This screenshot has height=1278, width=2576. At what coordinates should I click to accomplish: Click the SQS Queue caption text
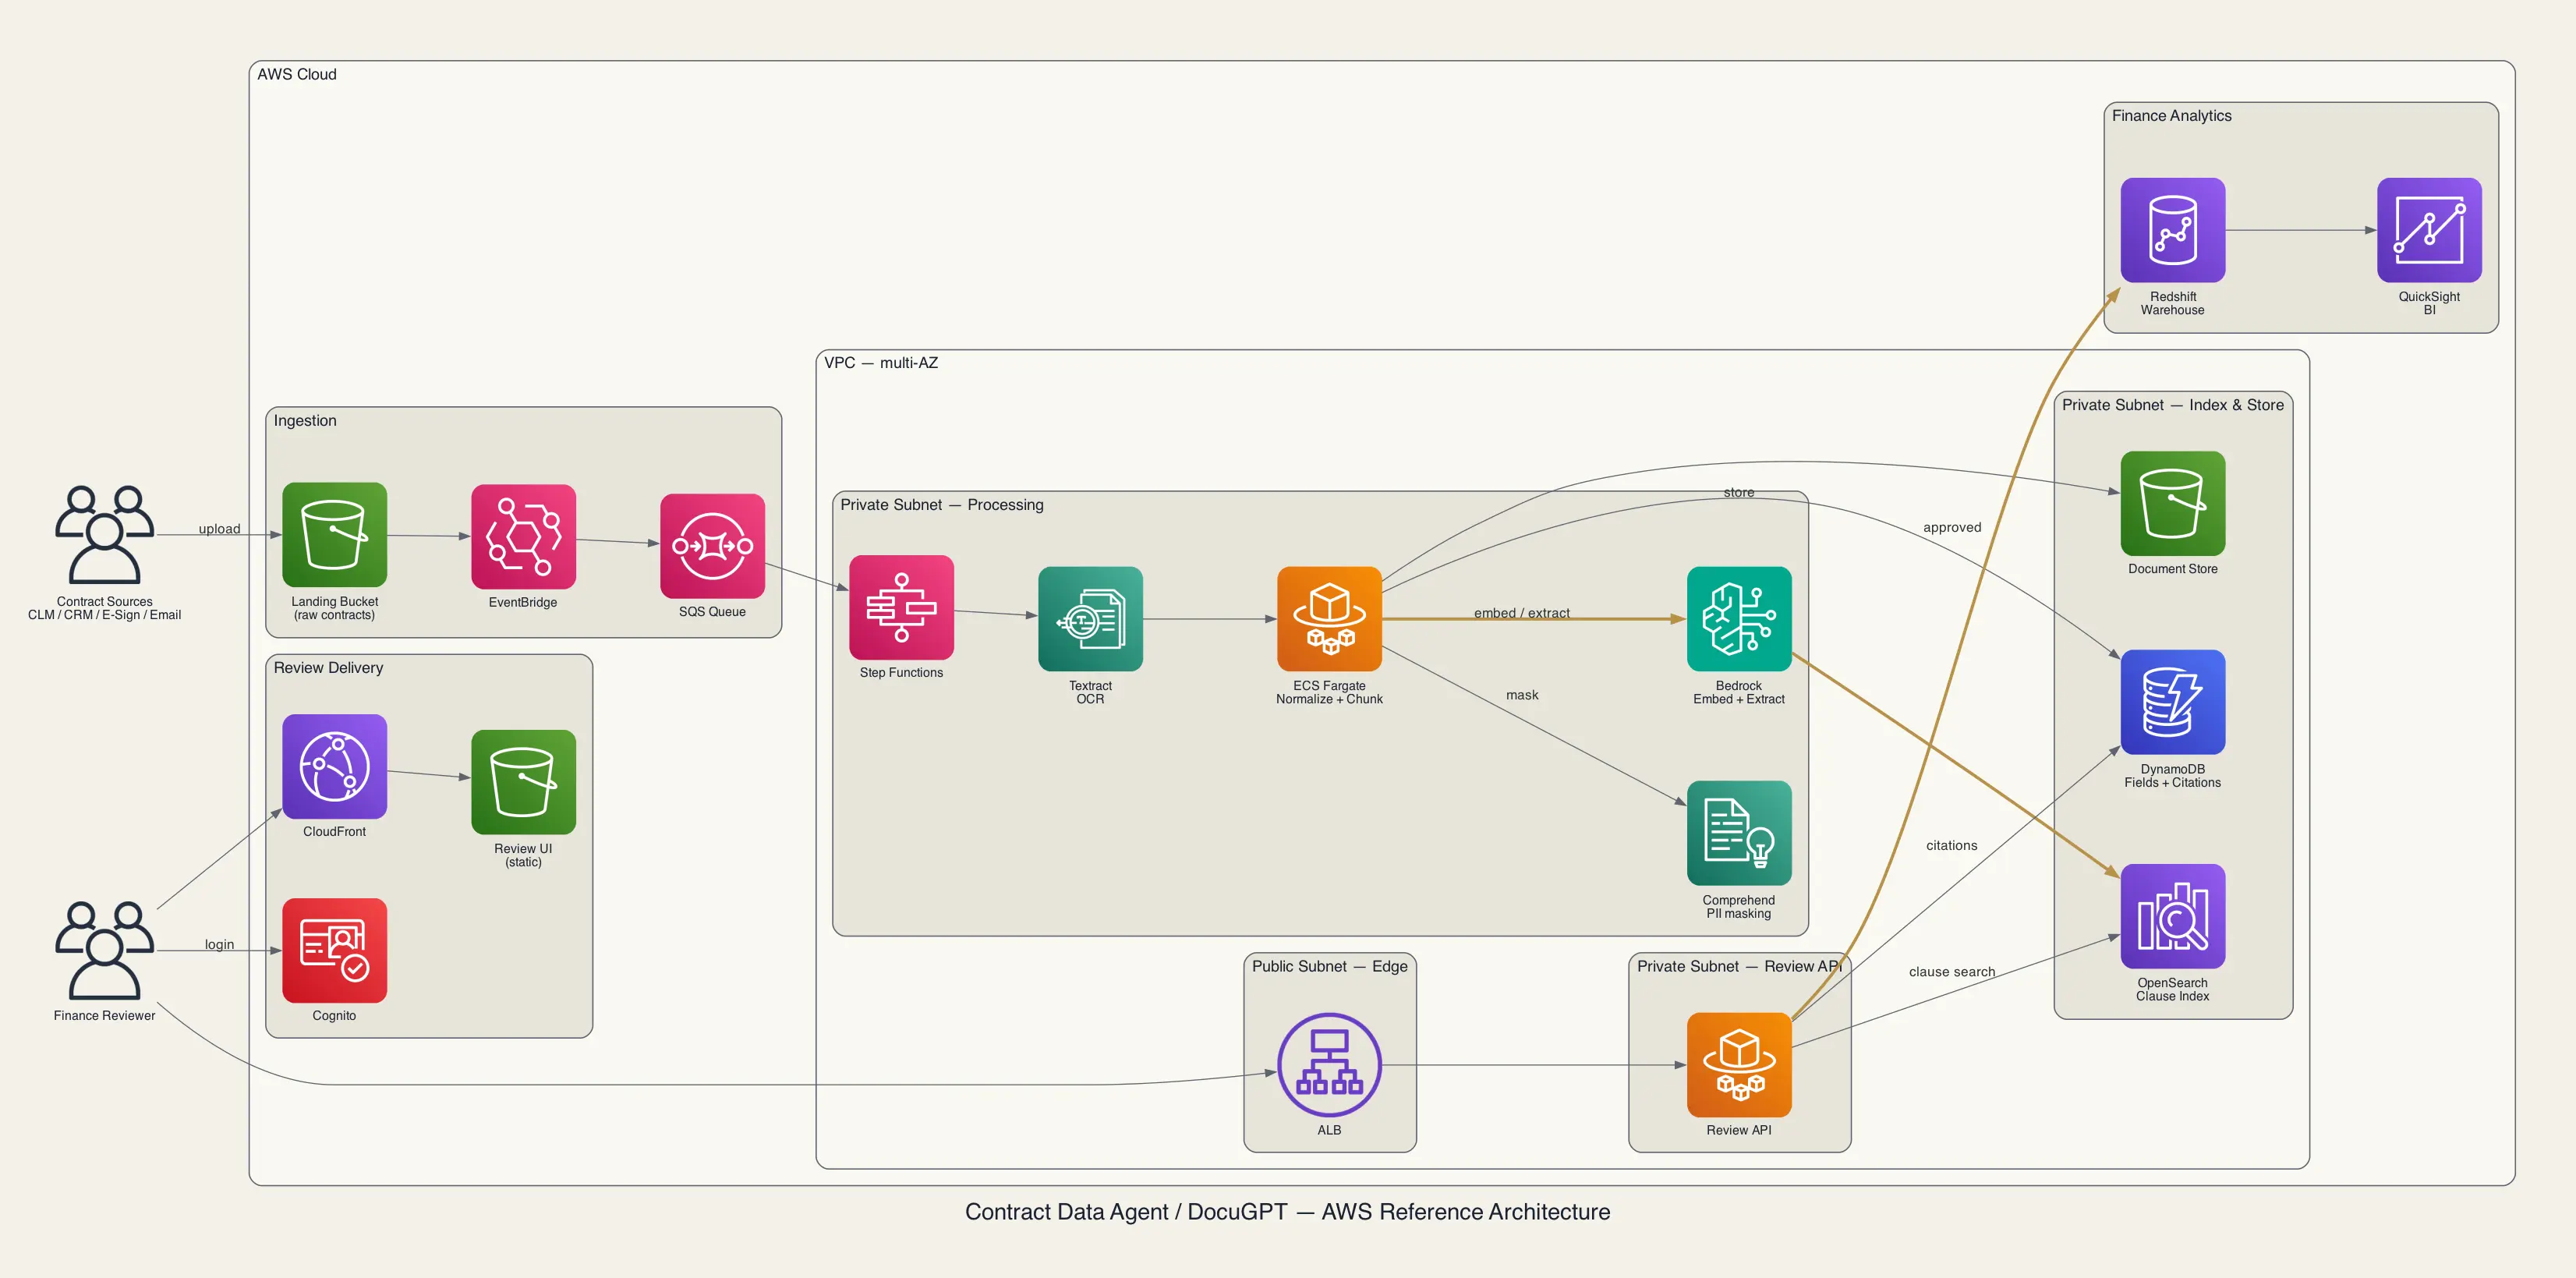point(712,612)
